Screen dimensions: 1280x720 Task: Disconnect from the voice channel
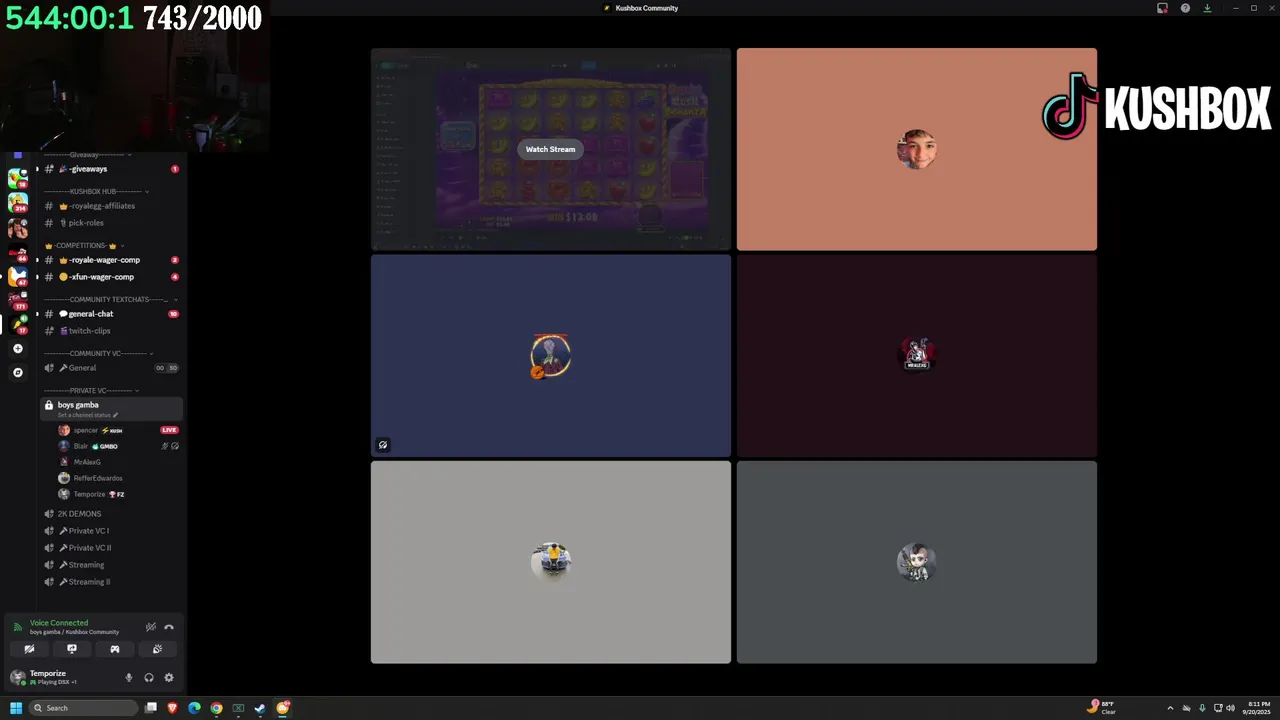tap(169, 627)
